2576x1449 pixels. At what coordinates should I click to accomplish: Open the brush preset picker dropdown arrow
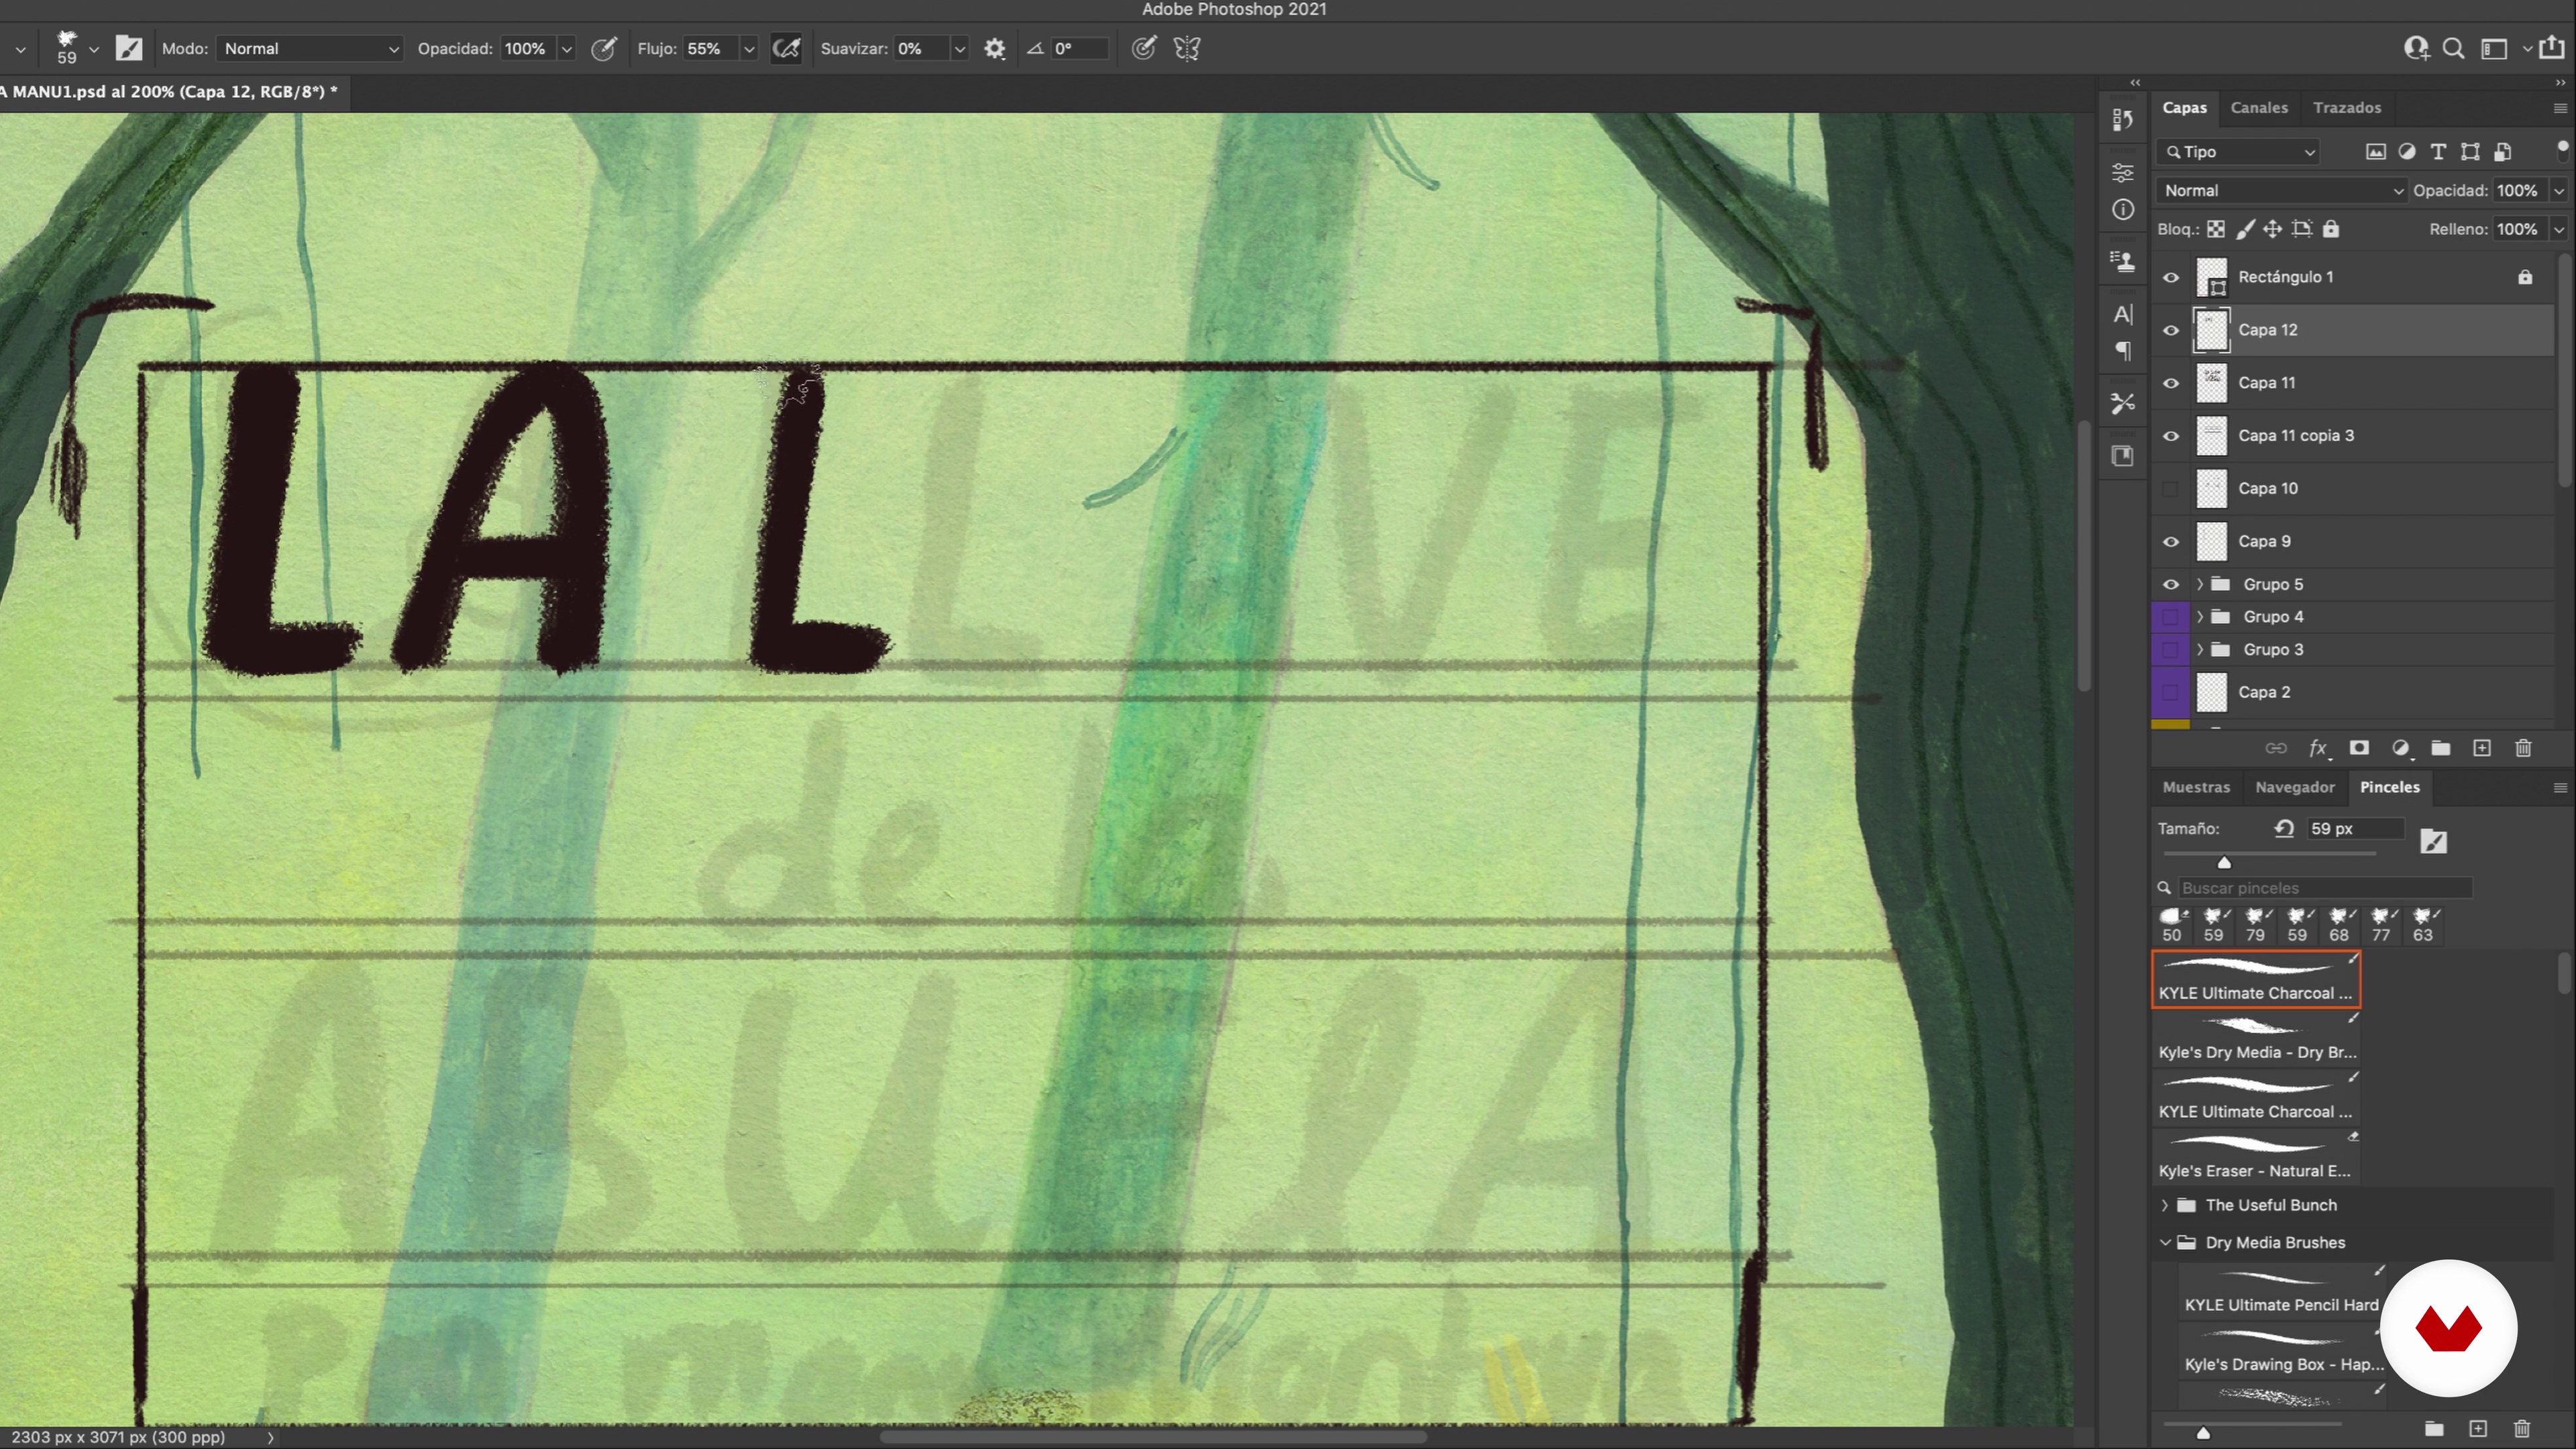94,49
